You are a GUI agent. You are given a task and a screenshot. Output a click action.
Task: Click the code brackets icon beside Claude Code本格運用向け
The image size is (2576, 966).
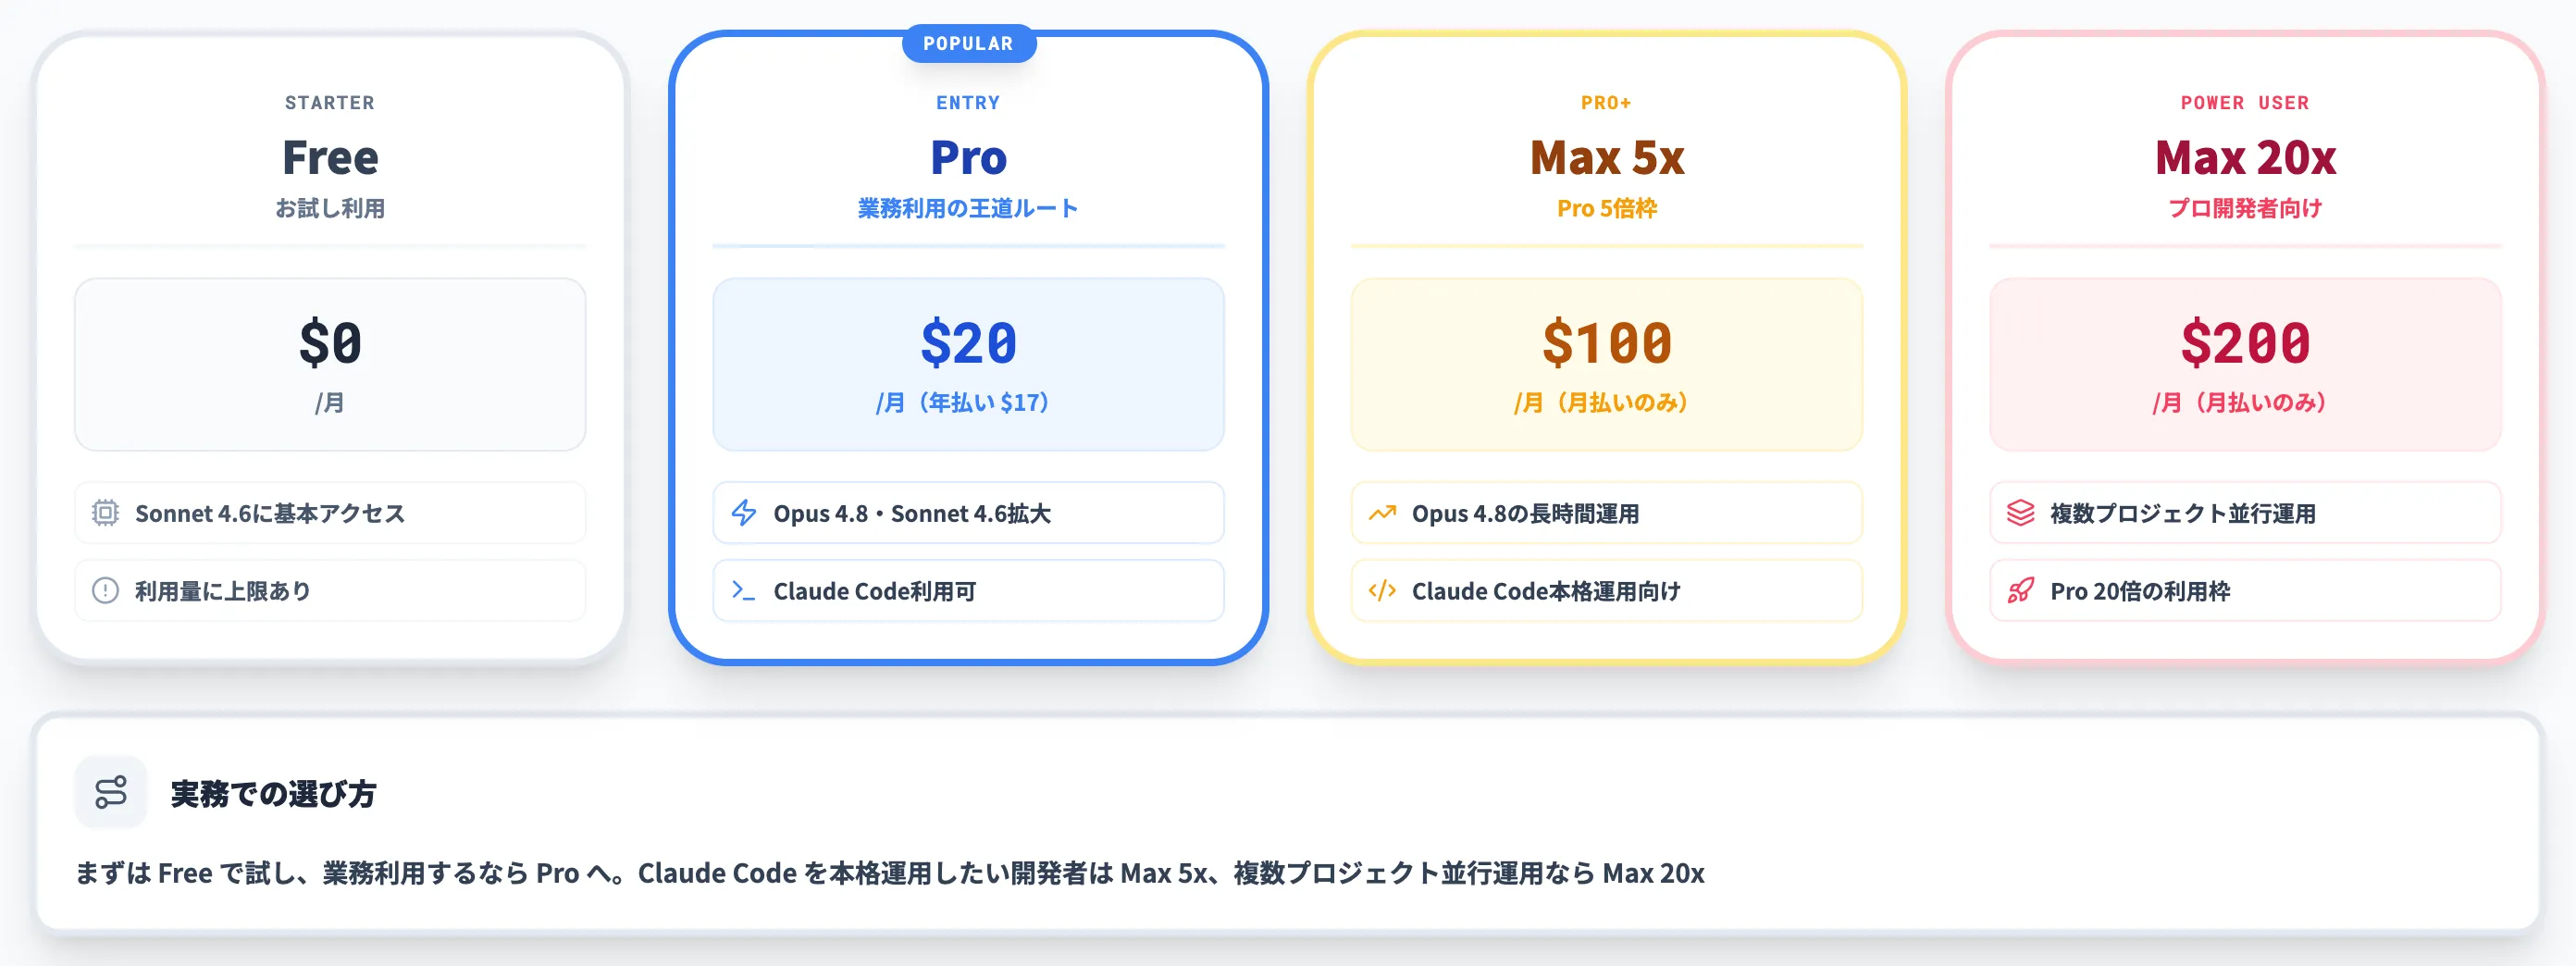click(x=1382, y=591)
